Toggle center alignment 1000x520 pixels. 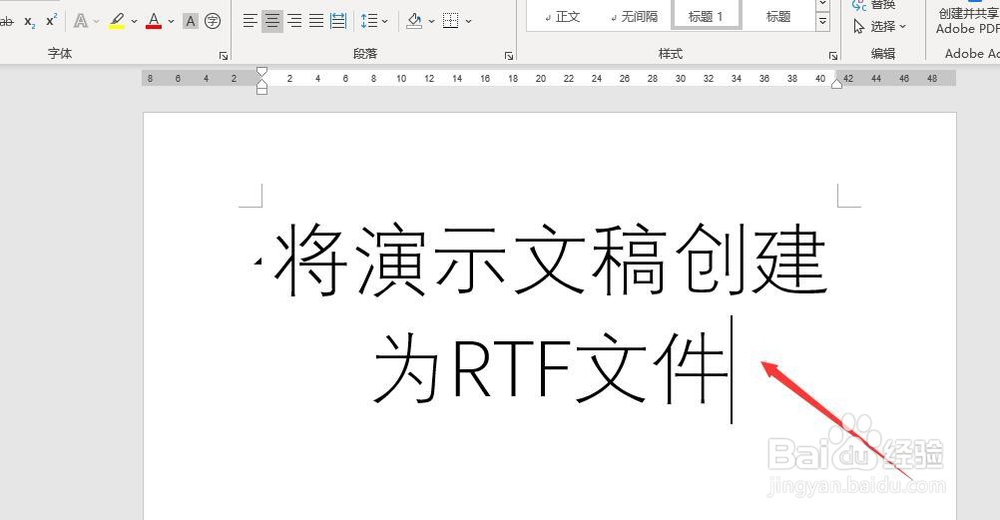272,21
